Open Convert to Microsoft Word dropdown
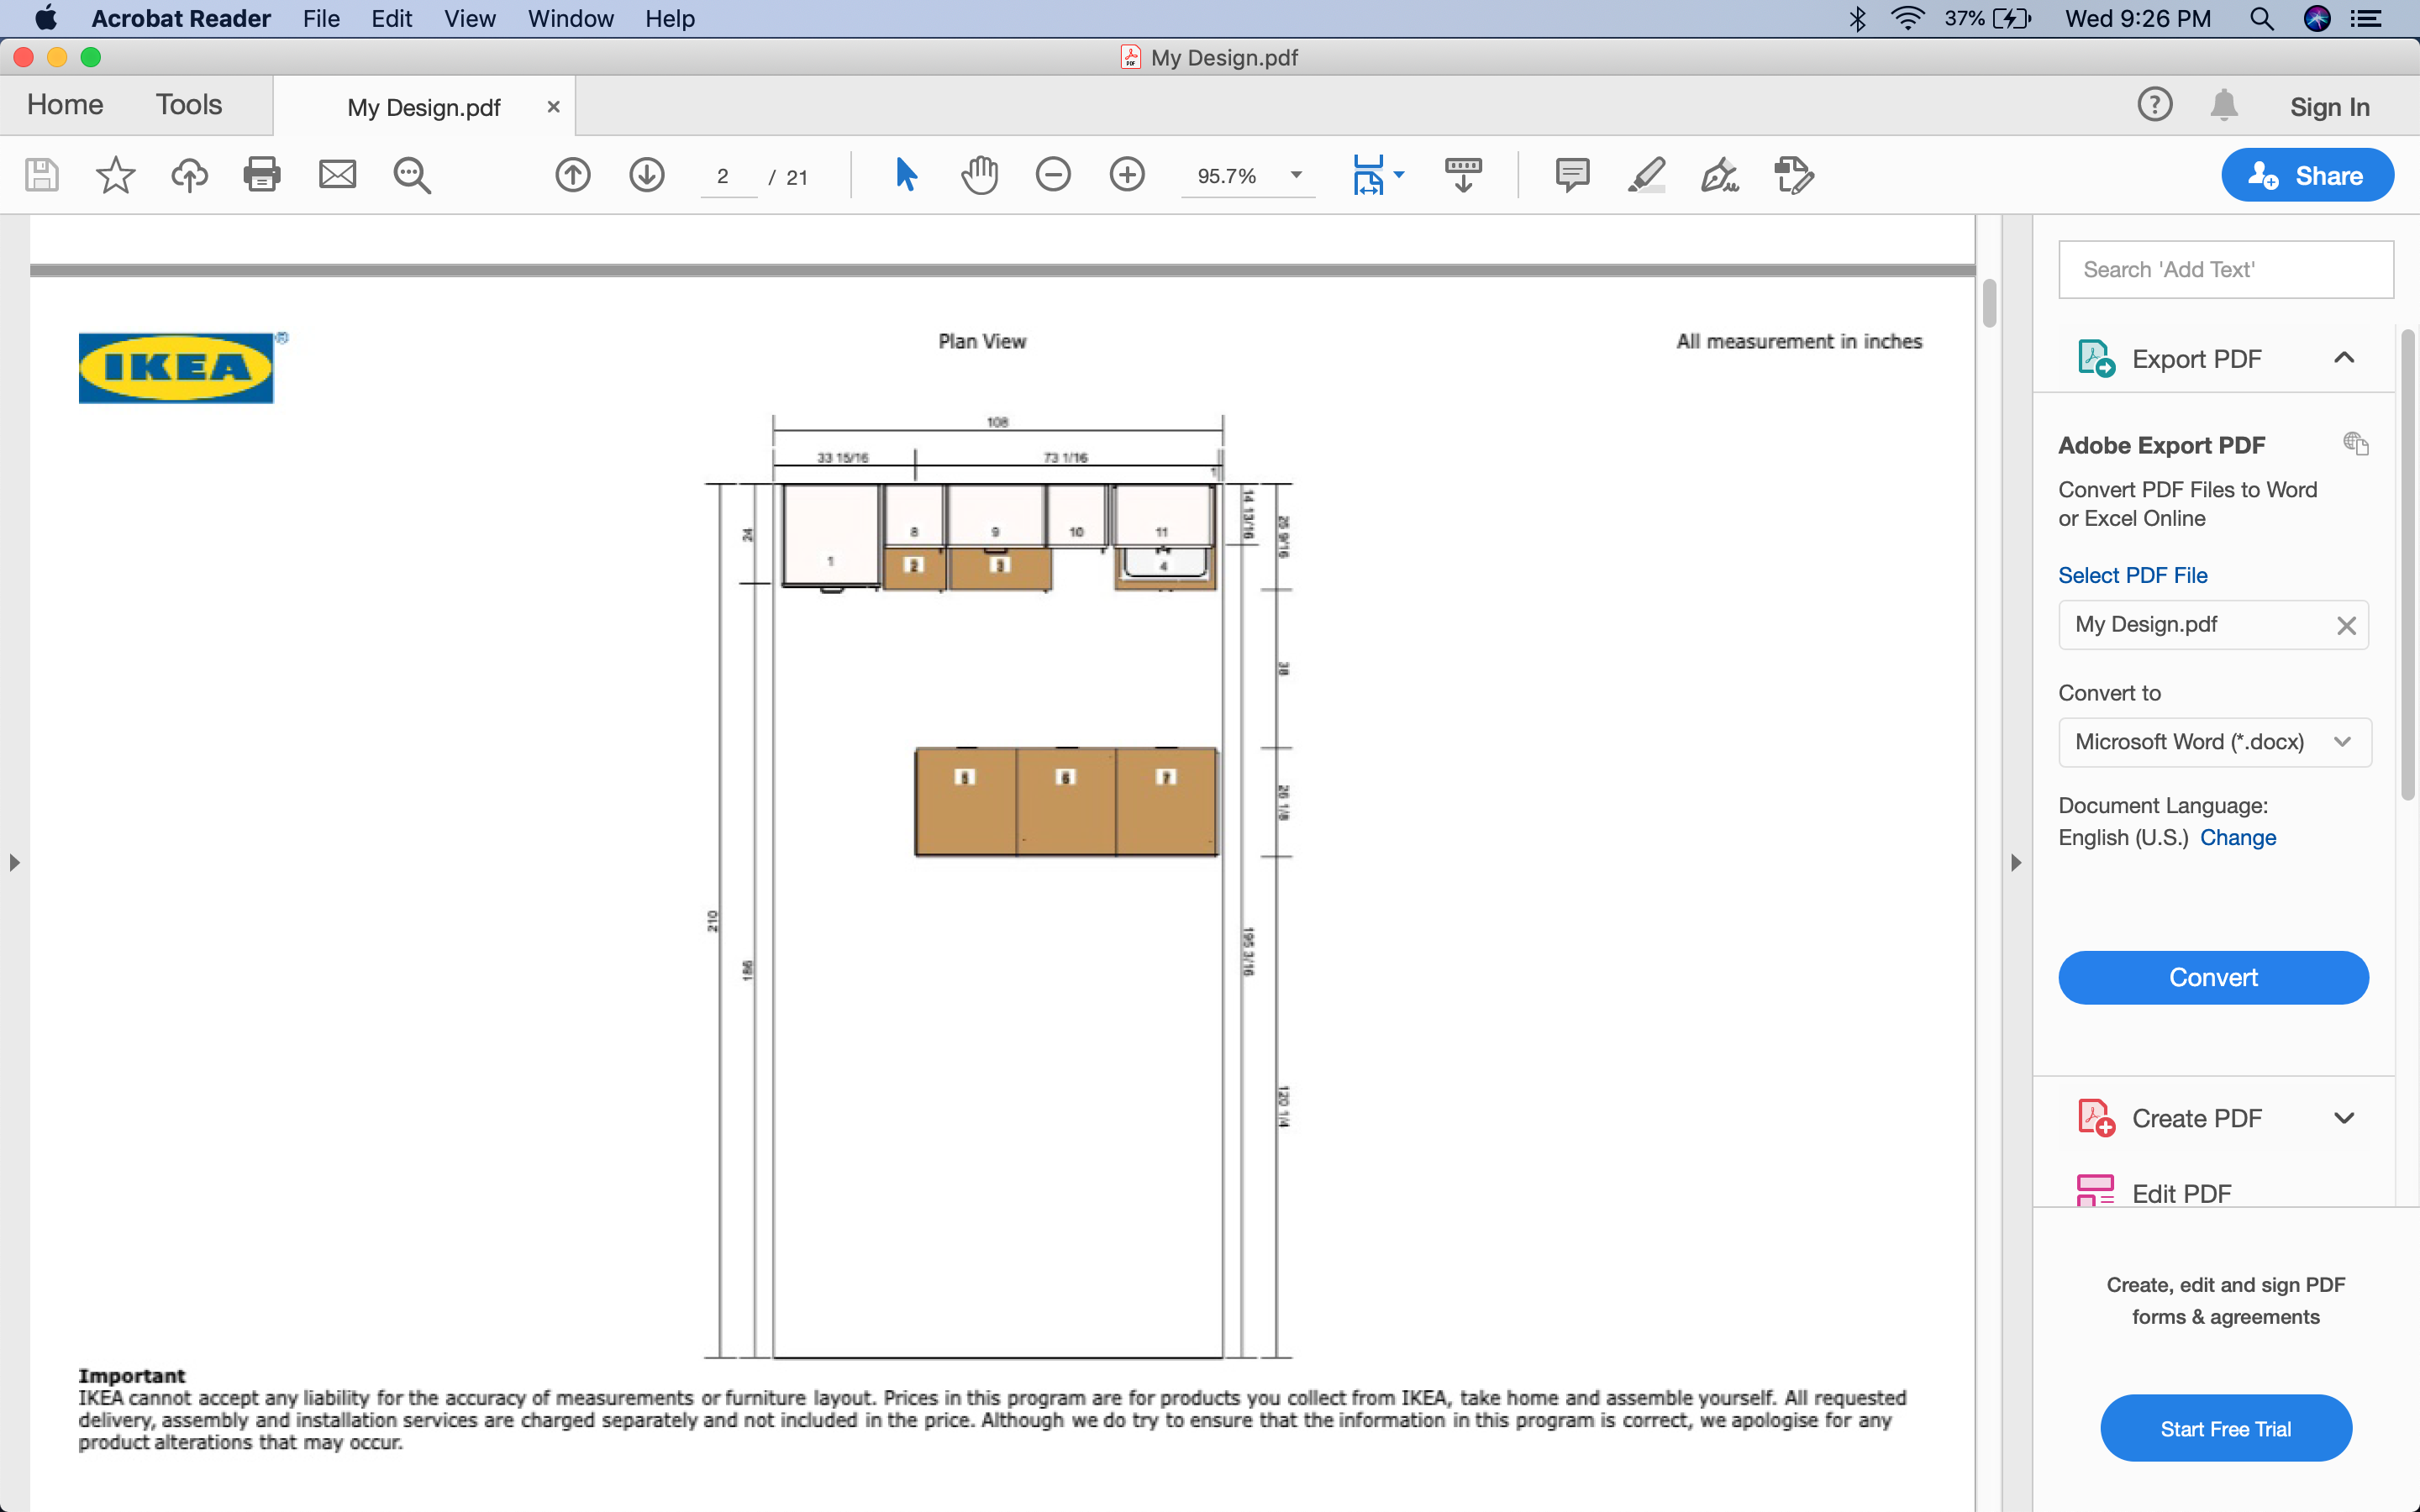The height and width of the screenshot is (1512, 2420). [2214, 742]
